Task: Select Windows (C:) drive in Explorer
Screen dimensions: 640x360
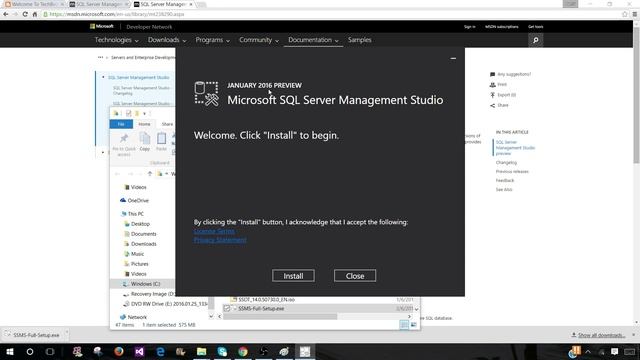Action: coord(142,284)
